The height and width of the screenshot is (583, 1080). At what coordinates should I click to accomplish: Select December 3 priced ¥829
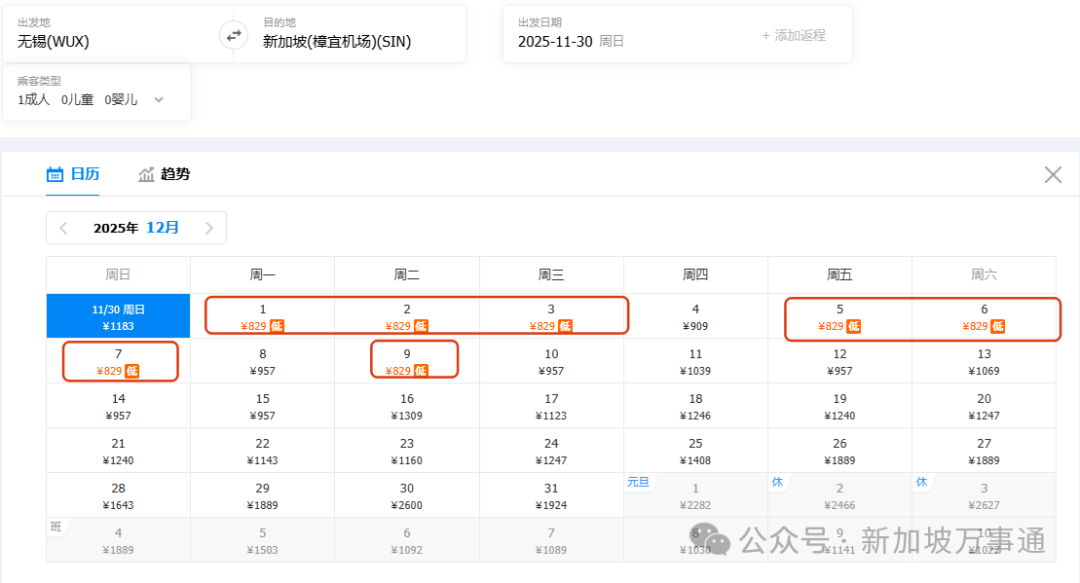551,316
